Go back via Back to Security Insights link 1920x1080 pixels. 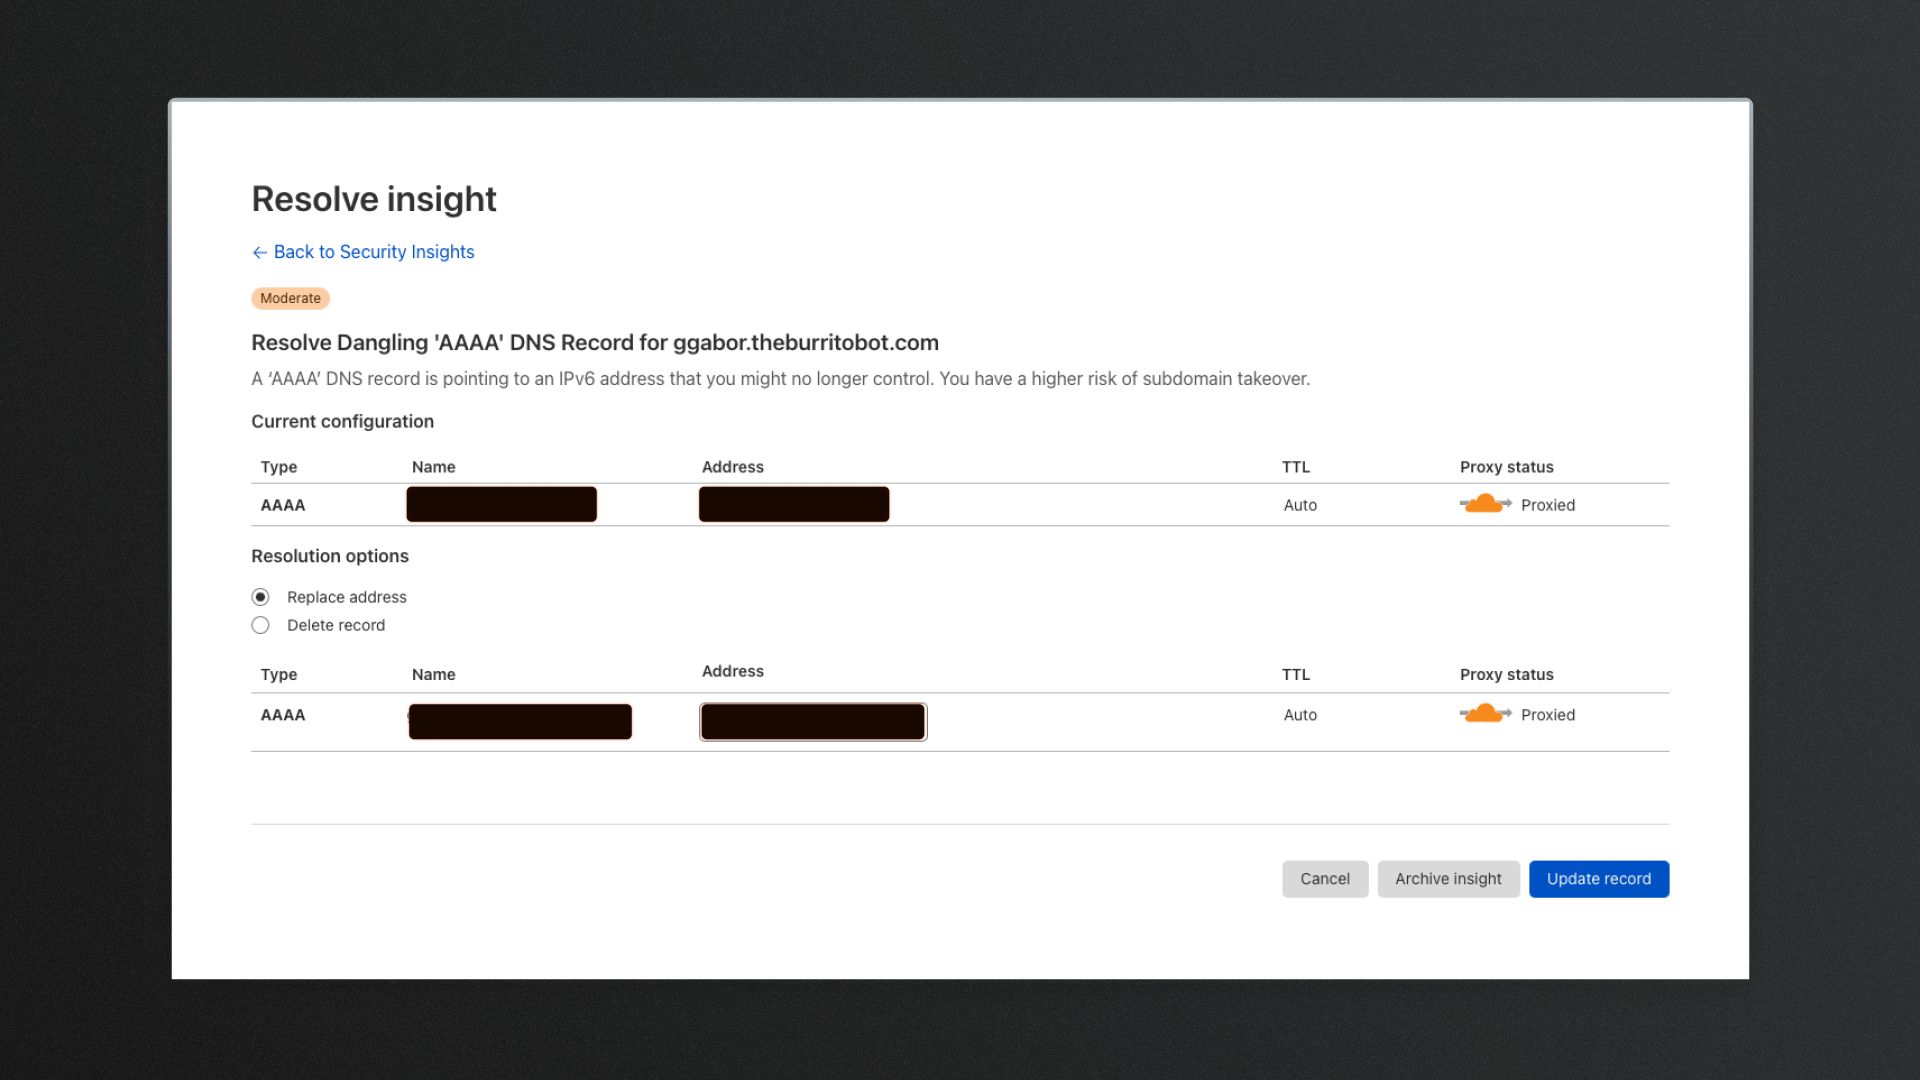point(374,252)
